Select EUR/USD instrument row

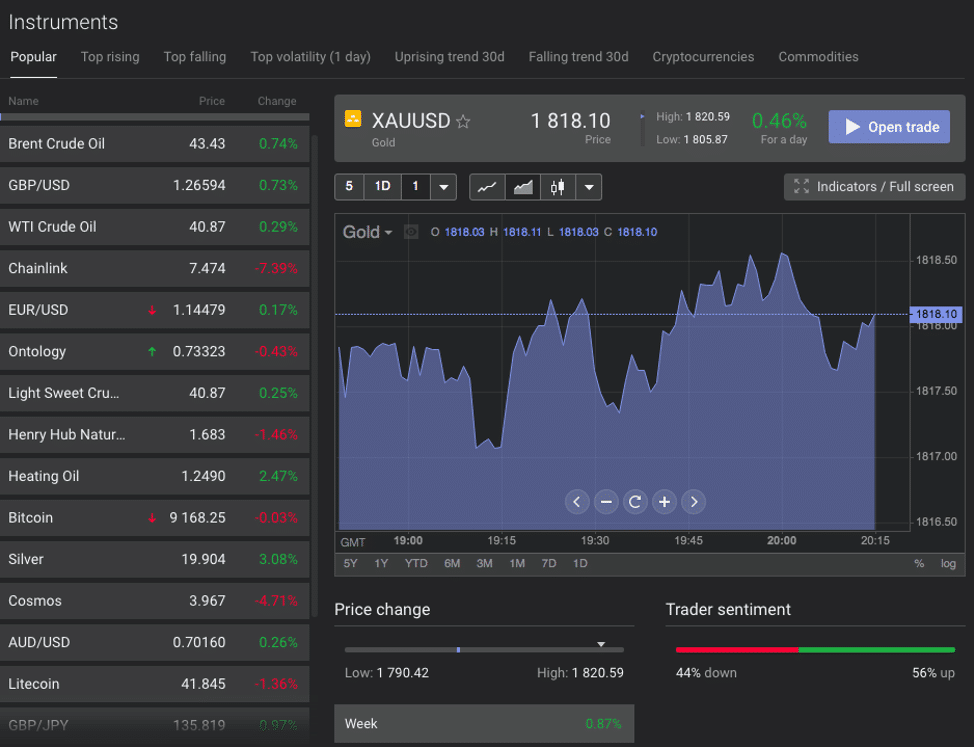pos(155,310)
